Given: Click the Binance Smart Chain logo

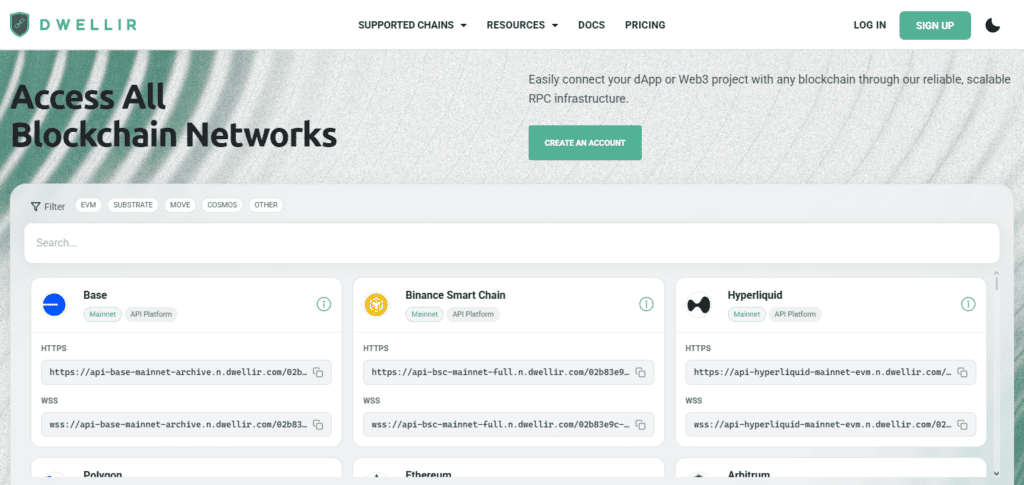Looking at the screenshot, I should (376, 304).
